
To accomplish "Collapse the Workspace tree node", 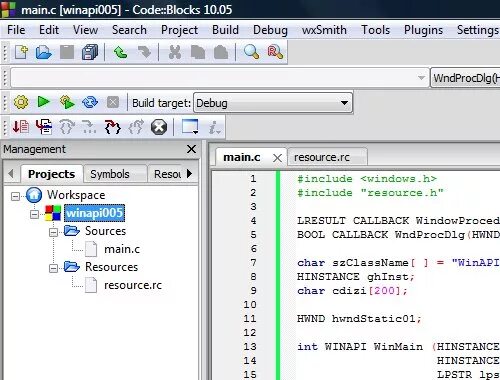I will tap(15, 196).
